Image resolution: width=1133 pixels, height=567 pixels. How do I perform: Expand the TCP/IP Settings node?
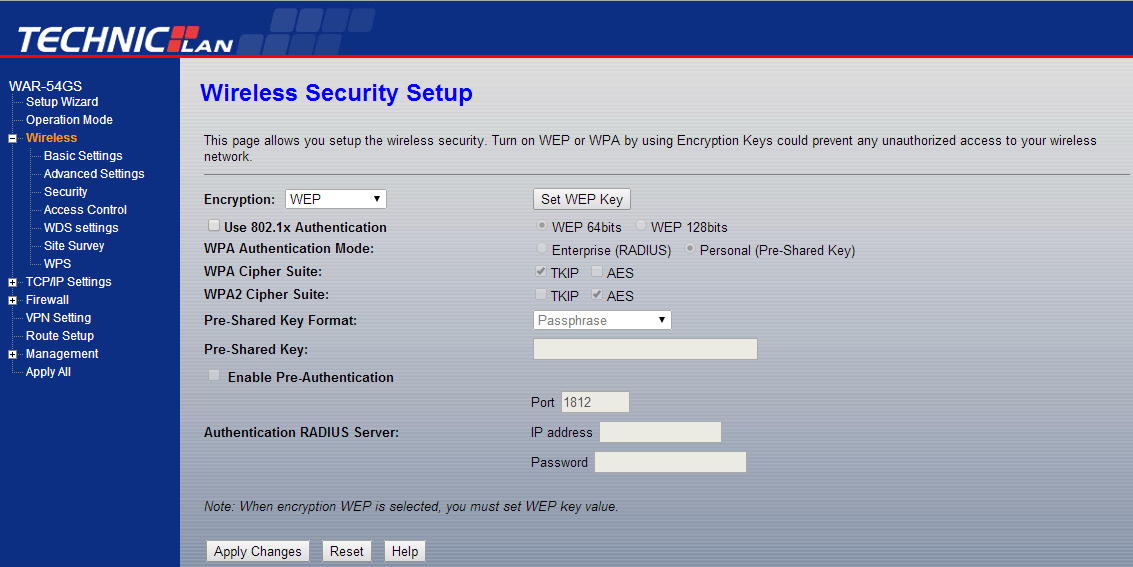(12, 282)
